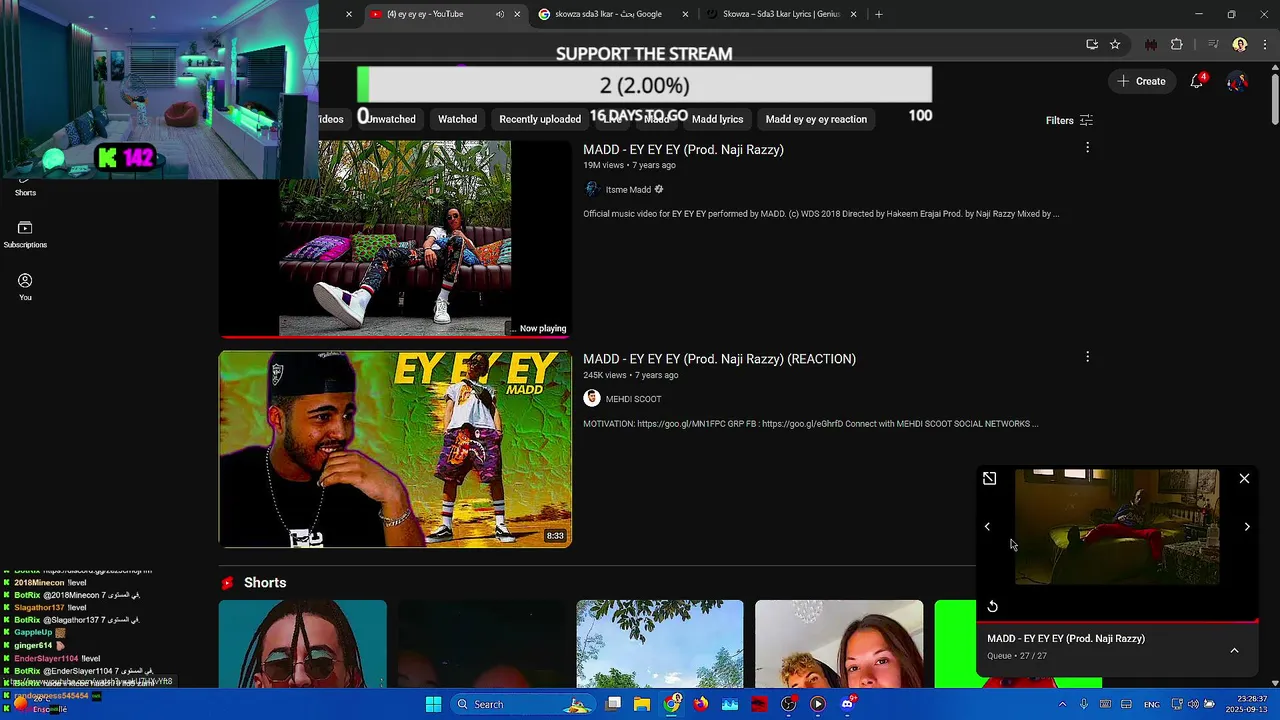Open Shorts in YouTube sidebar
Screen dimensions: 1280x720
pos(25,186)
